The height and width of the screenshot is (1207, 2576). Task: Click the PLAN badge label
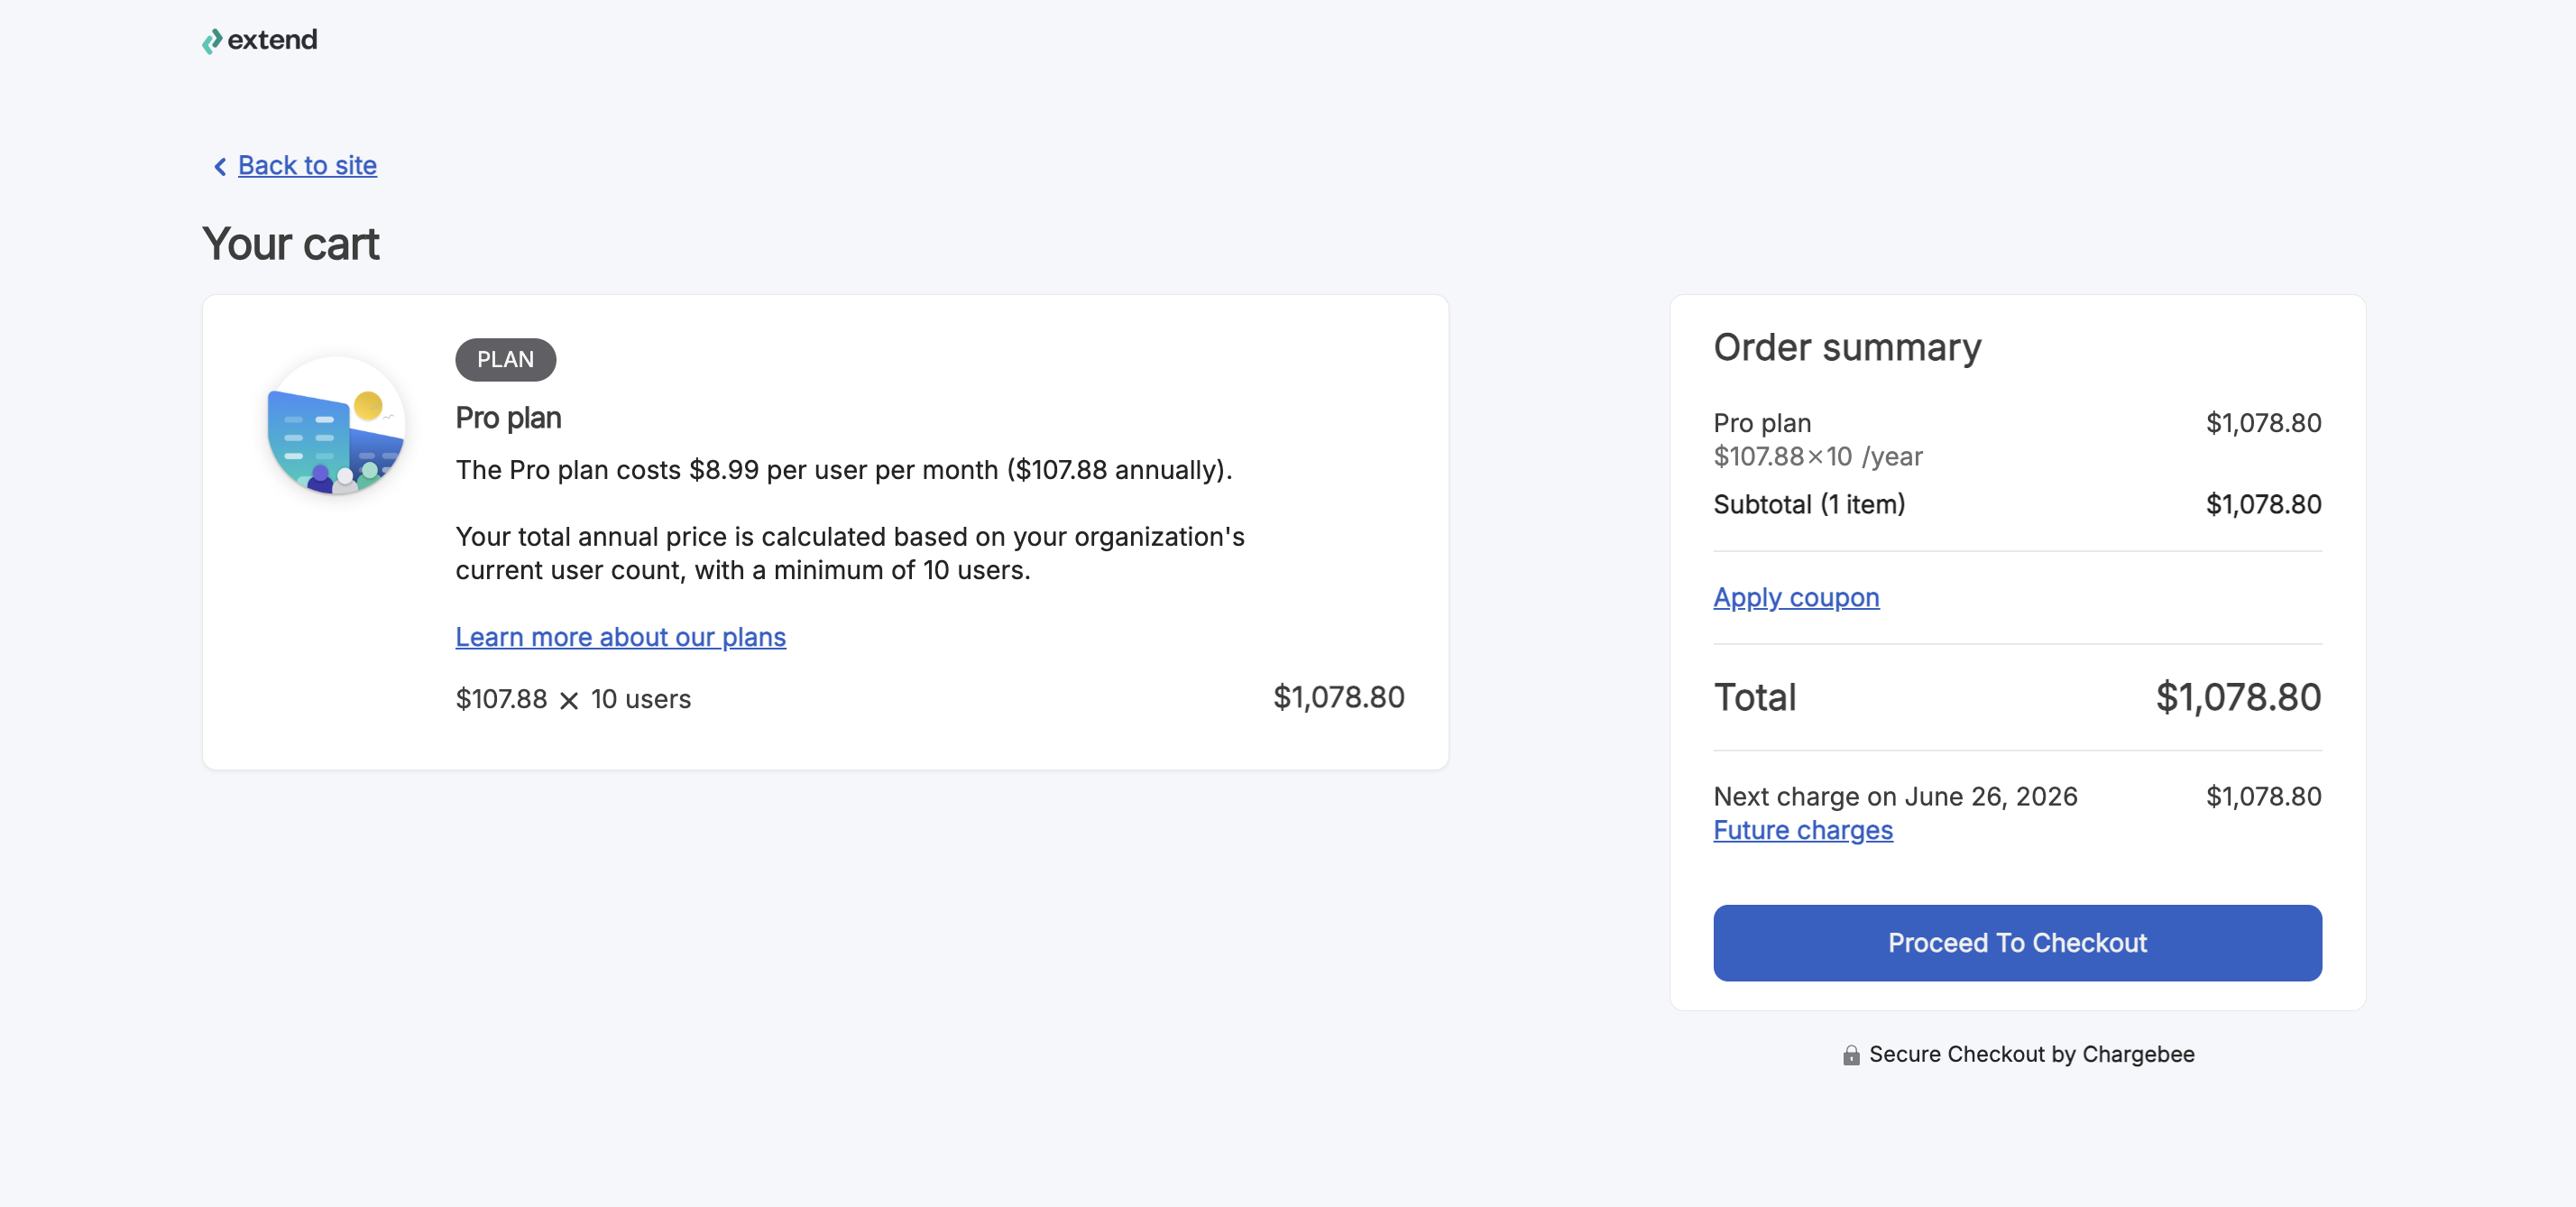[505, 359]
